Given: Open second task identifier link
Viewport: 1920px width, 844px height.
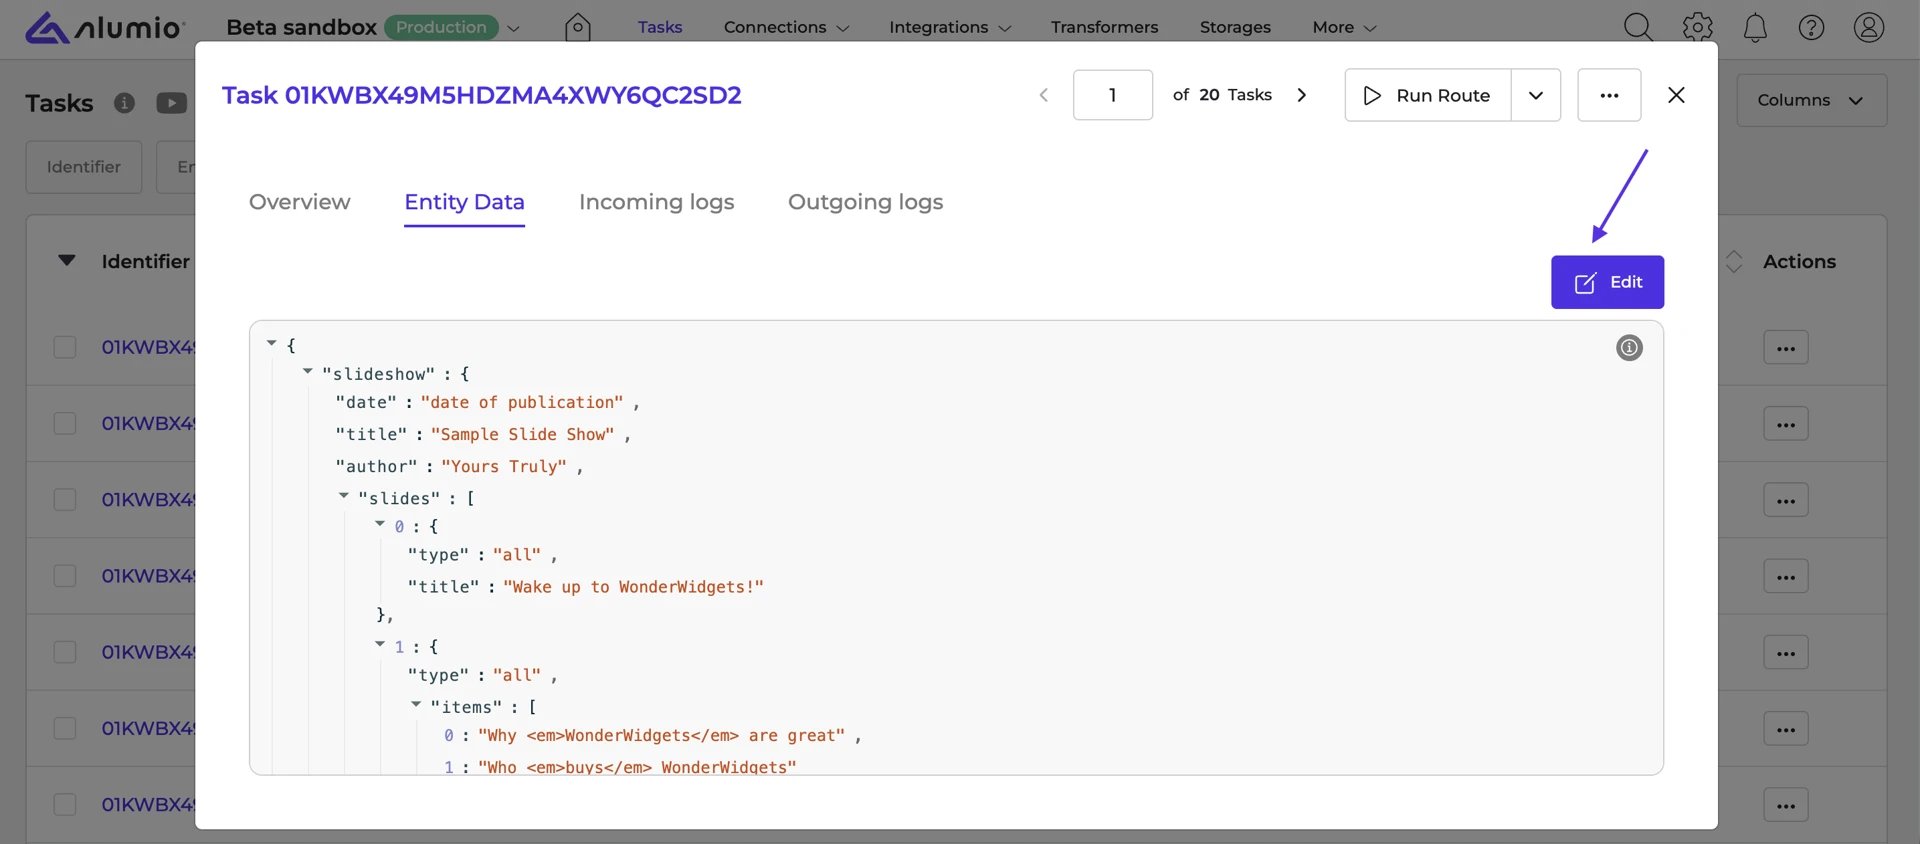Looking at the screenshot, I should (148, 423).
